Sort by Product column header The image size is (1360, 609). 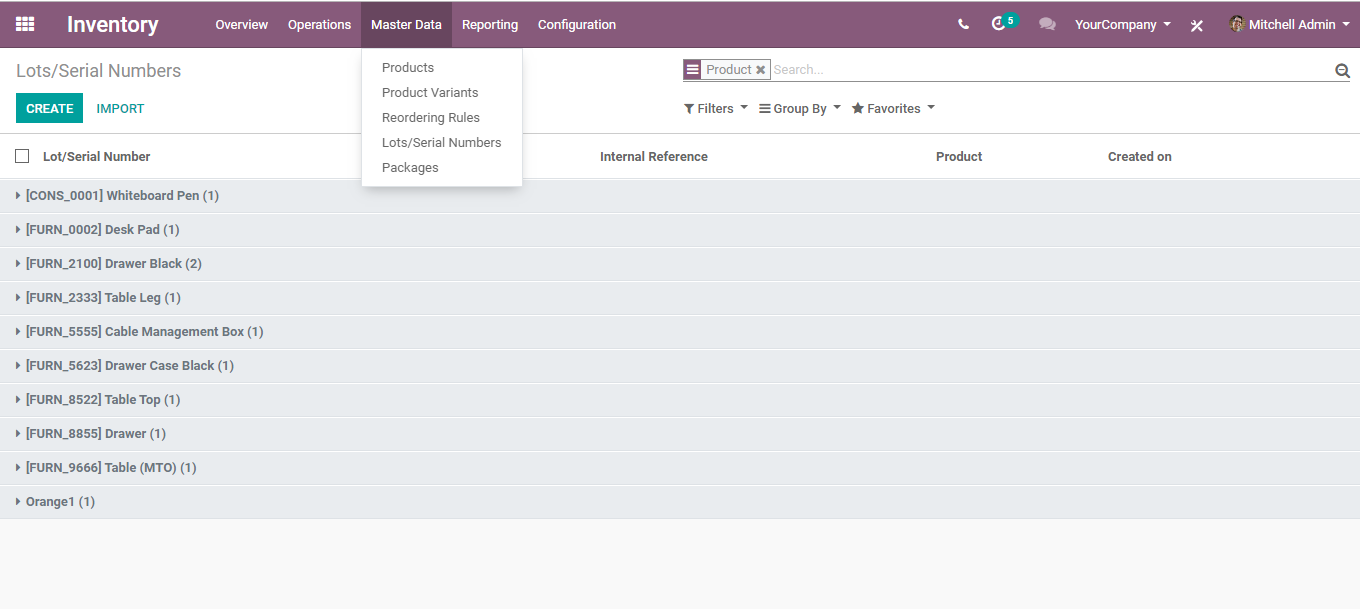(959, 156)
